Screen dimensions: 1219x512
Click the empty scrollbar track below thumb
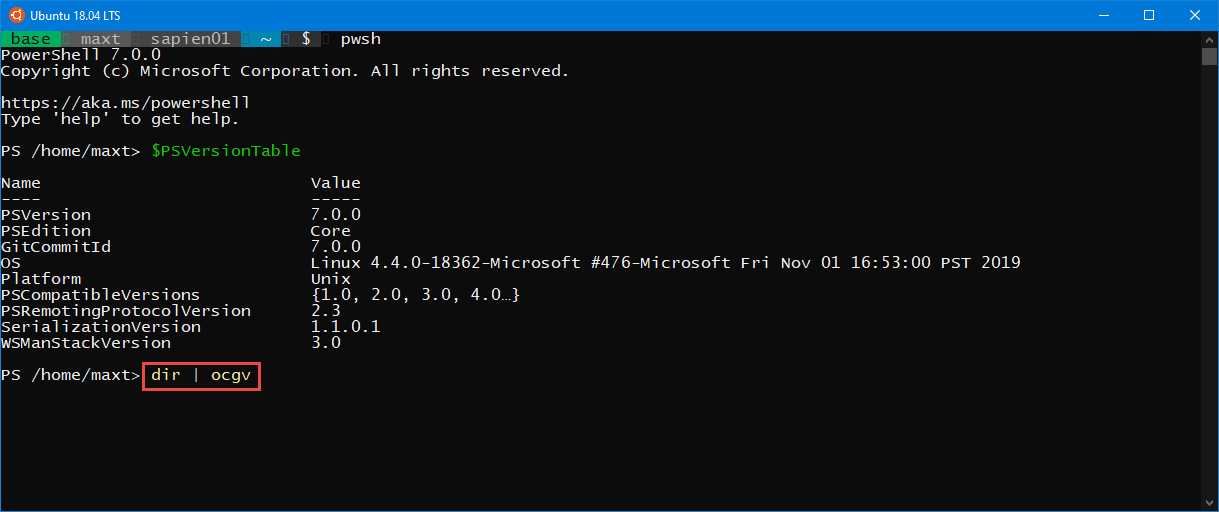[x=1209, y=280]
